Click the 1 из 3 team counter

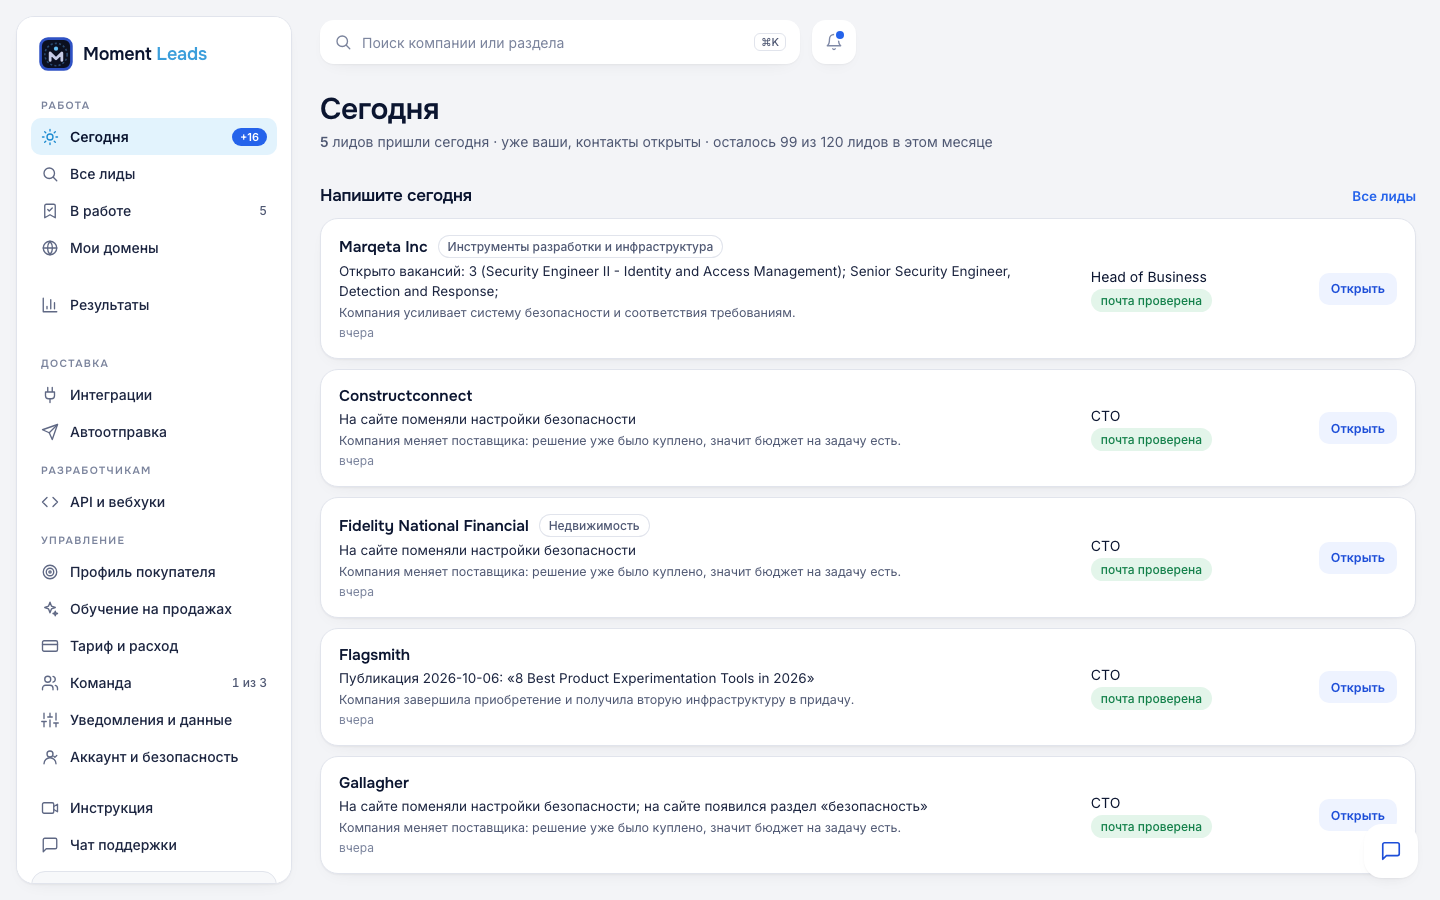point(249,683)
